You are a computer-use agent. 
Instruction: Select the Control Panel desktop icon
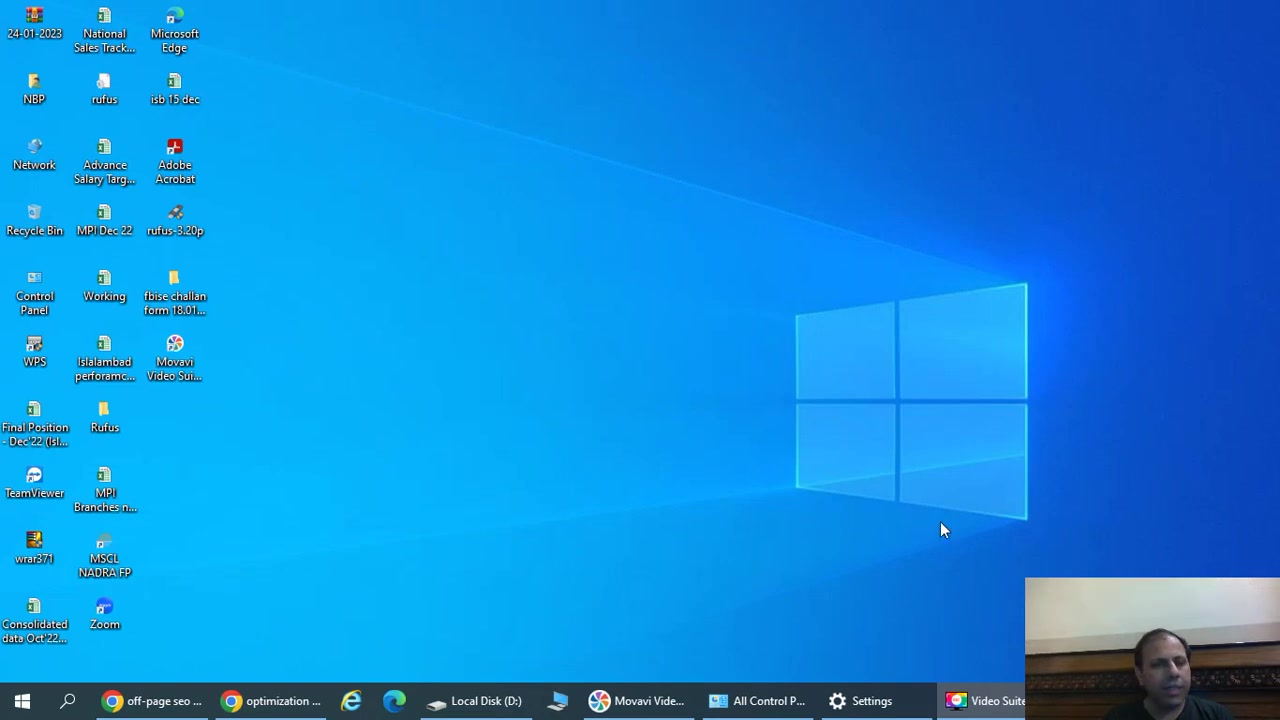[34, 293]
